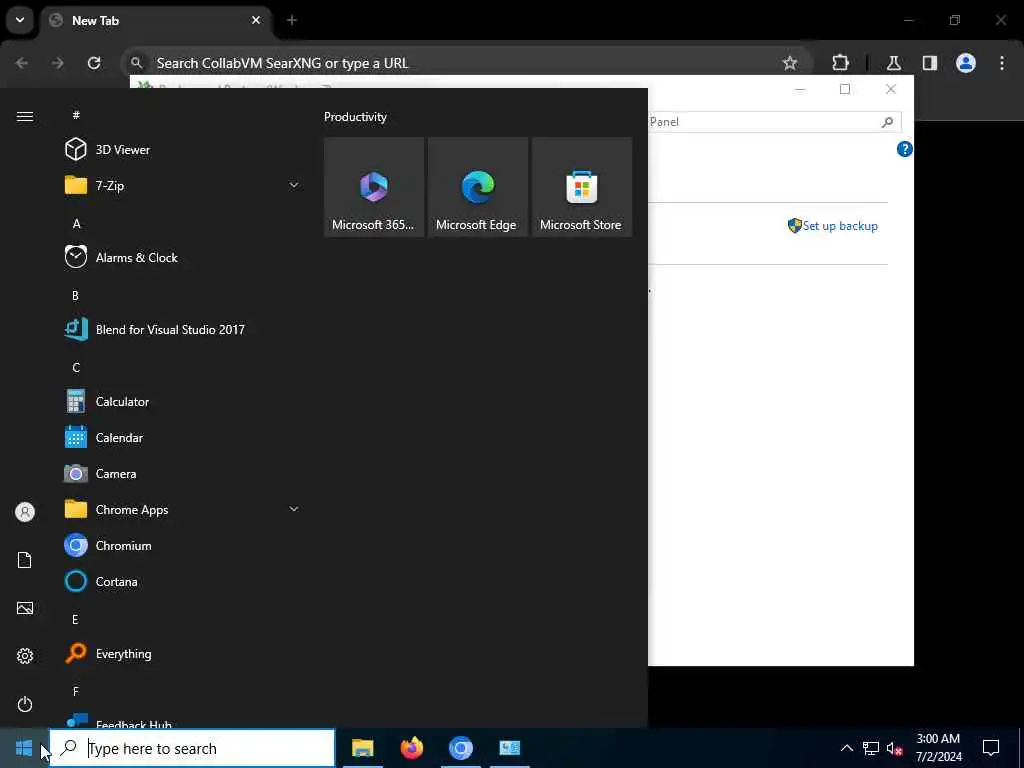Click the letter B section header

75,296
